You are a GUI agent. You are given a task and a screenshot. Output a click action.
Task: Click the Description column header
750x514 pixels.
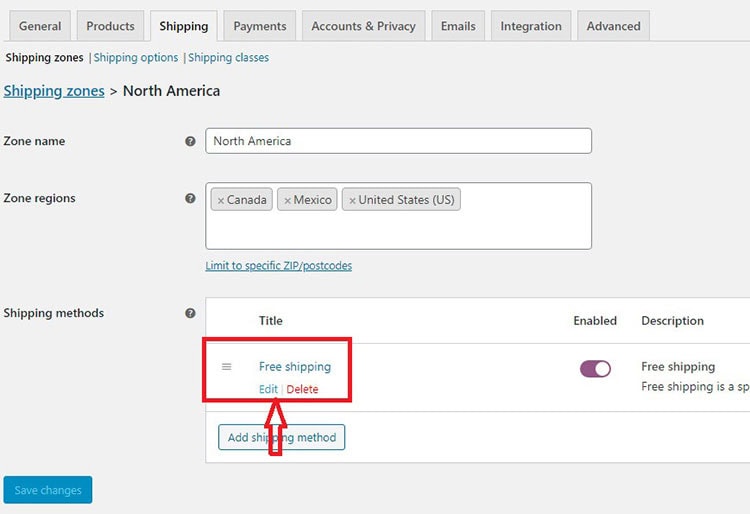[673, 321]
